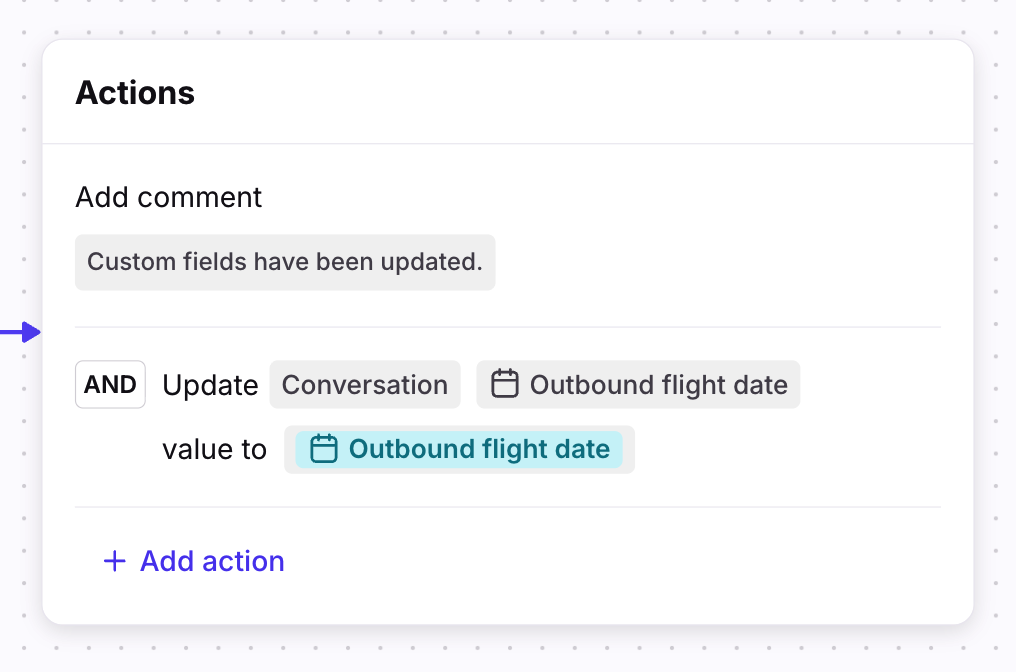This screenshot has height=672, width=1016.
Task: Click blank space to the right of Add action
Action: click(600, 562)
